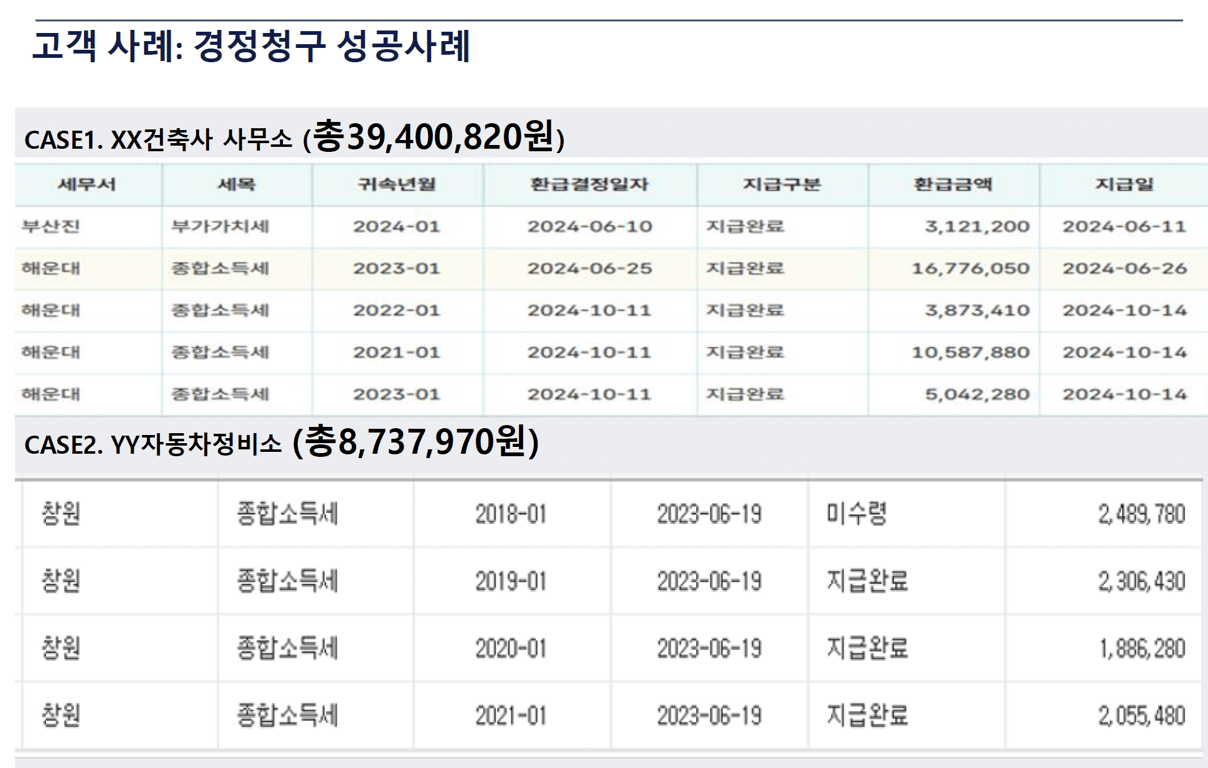Screen dimensions: 1208x768
Task: Click 해운대 in the 2022-01 row
Action: click(50, 311)
